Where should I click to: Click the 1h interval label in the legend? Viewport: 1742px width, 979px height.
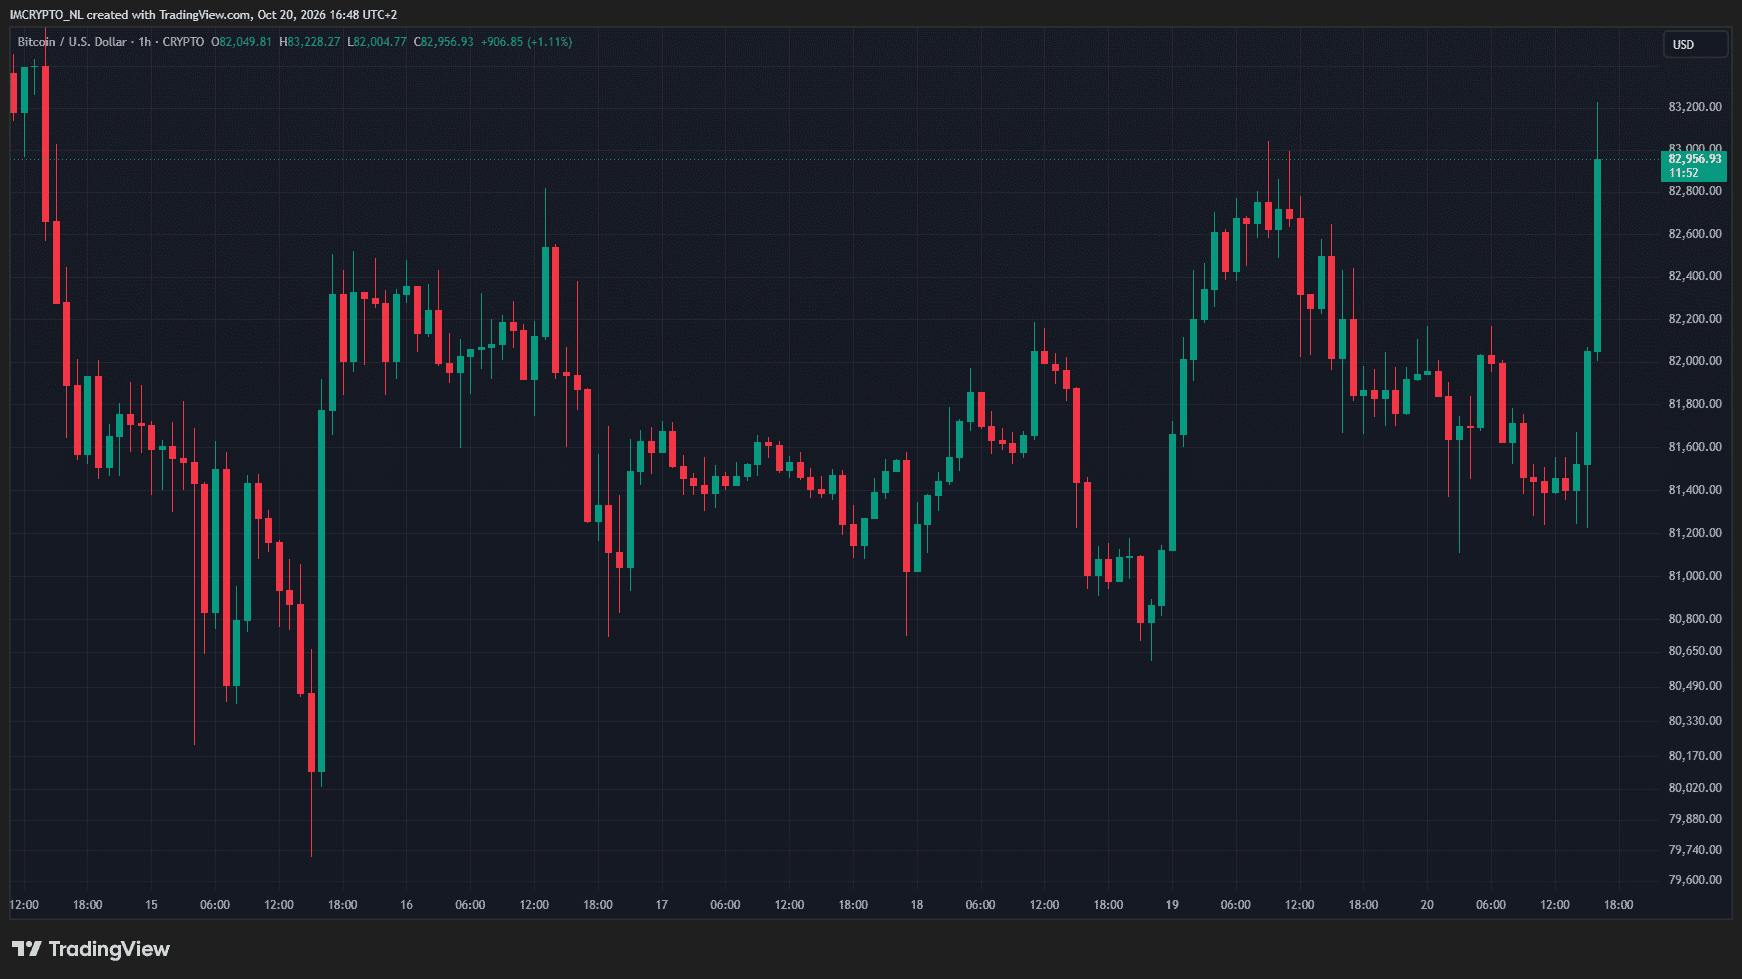[145, 42]
